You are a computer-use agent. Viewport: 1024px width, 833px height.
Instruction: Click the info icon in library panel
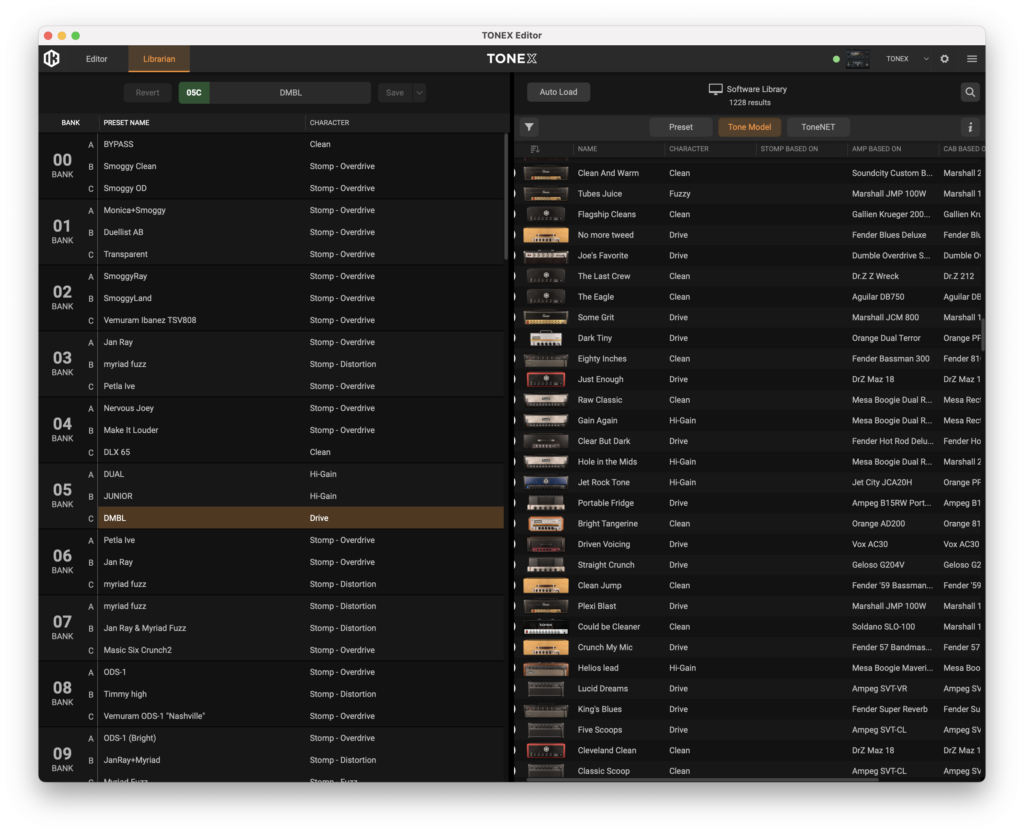pos(970,127)
